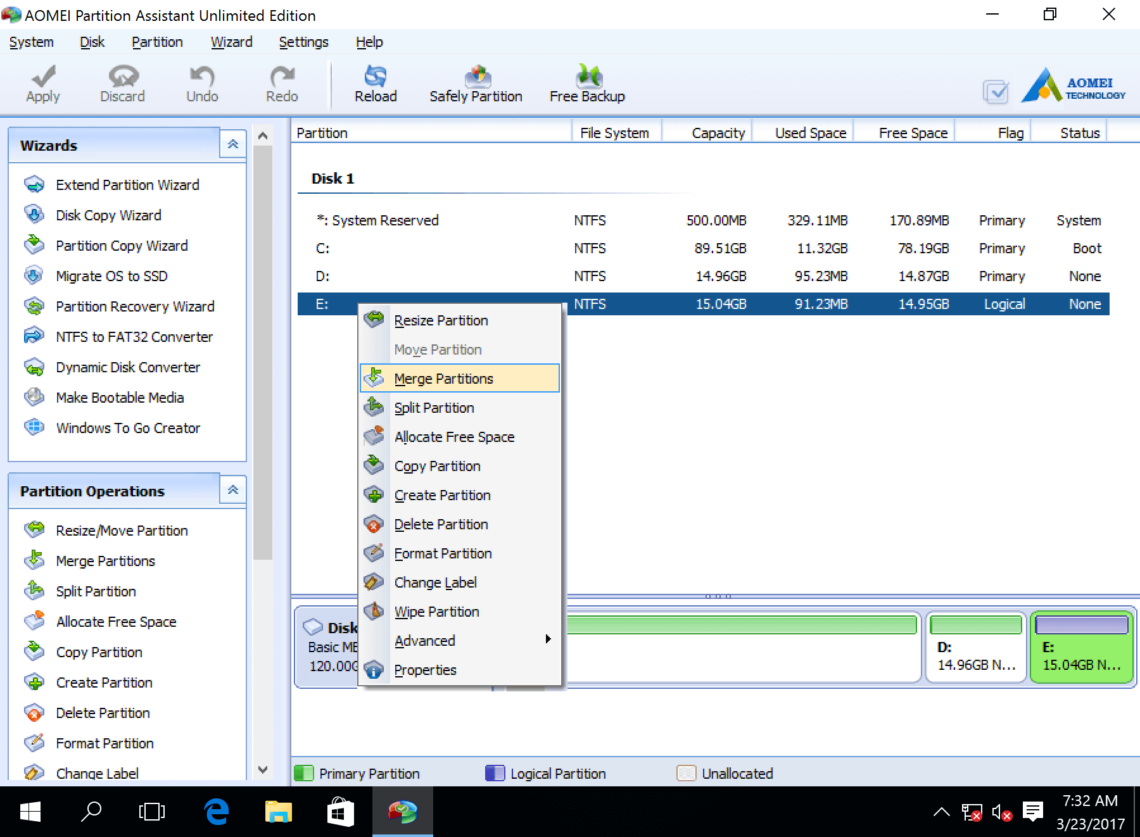
Task: Open the Safely Partition toolbar tool
Action: pyautogui.click(x=475, y=84)
